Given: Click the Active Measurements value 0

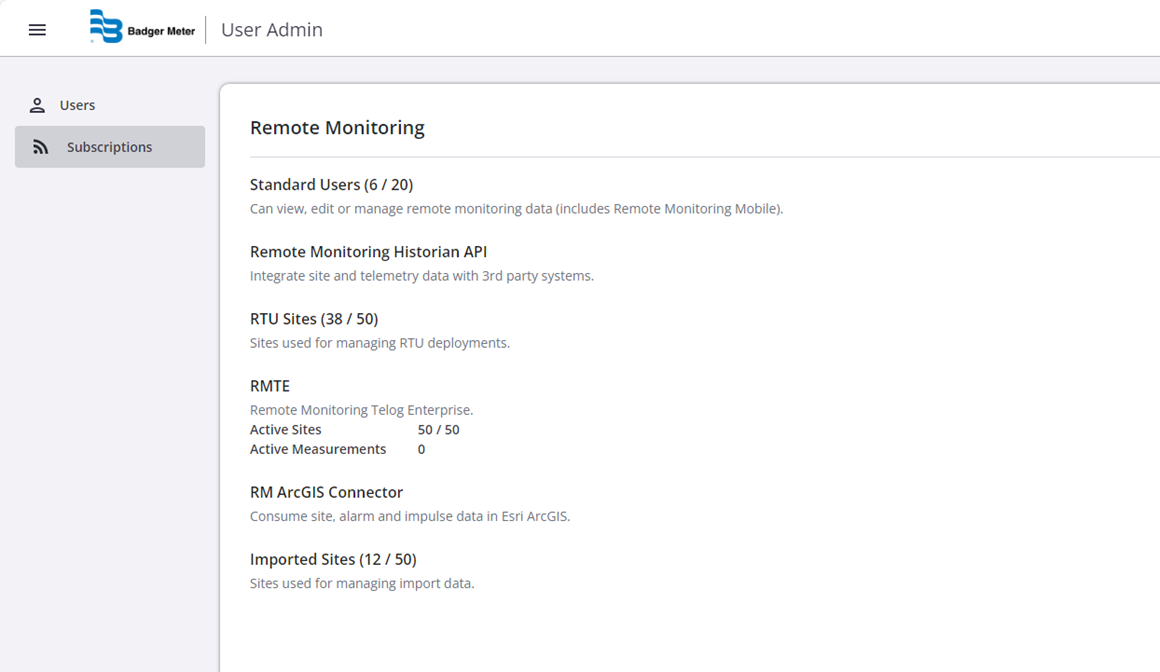Looking at the screenshot, I should coord(421,450).
